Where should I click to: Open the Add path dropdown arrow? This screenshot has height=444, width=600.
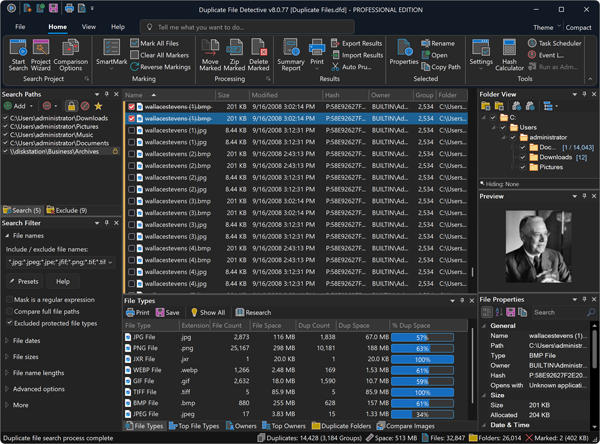click(31, 106)
